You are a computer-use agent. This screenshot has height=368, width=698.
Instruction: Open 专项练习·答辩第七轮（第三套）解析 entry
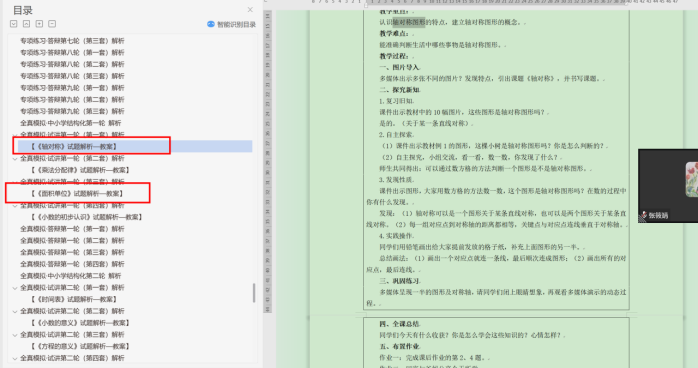click(72, 41)
